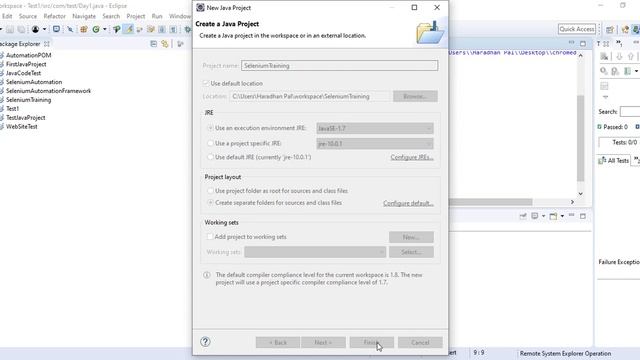The image size is (640, 360).
Task: Select Use default JRE radio option
Action: [x=211, y=157]
